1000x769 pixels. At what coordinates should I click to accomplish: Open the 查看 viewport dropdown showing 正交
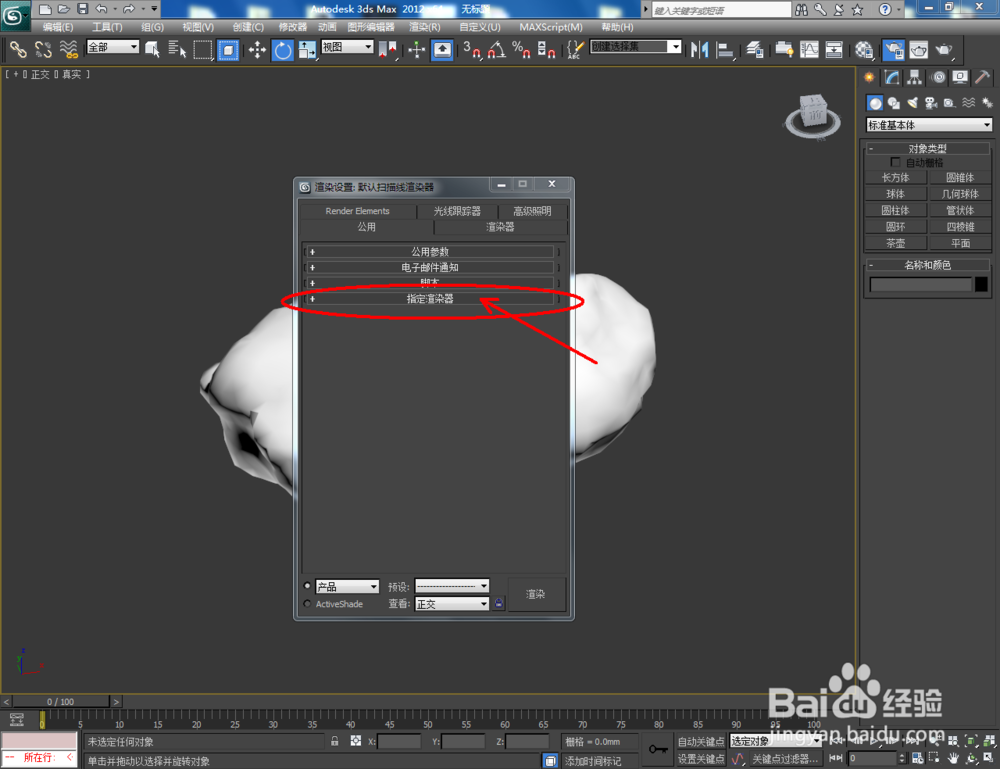coord(451,604)
